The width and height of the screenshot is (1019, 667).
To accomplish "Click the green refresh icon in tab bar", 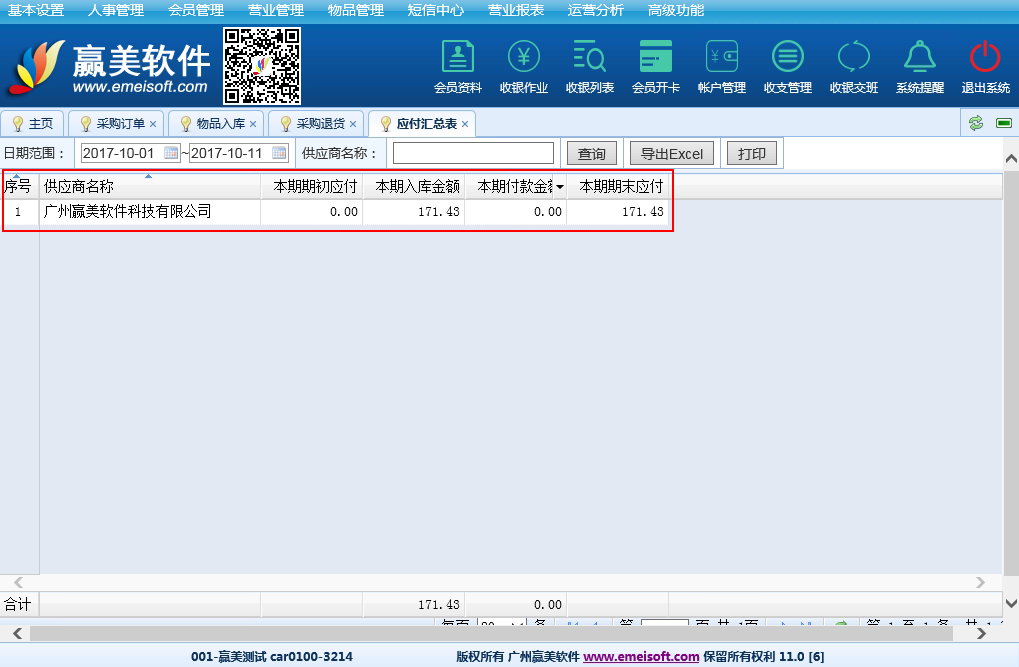I will click(976, 123).
